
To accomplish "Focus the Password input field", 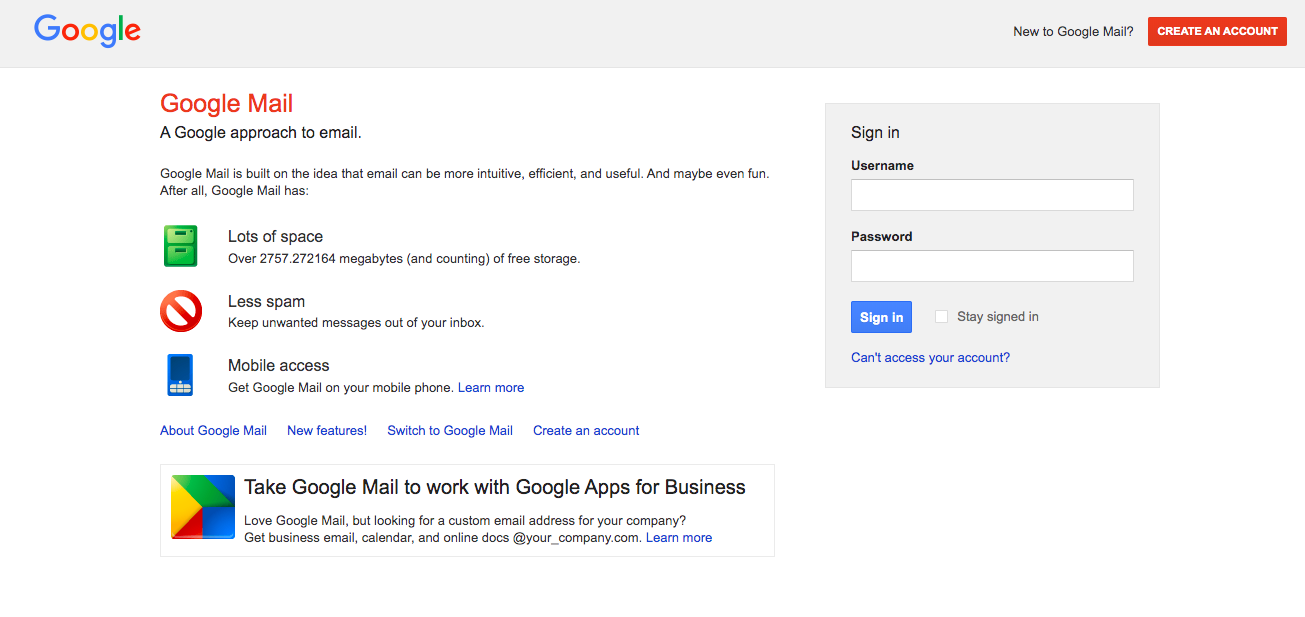I will [992, 266].
